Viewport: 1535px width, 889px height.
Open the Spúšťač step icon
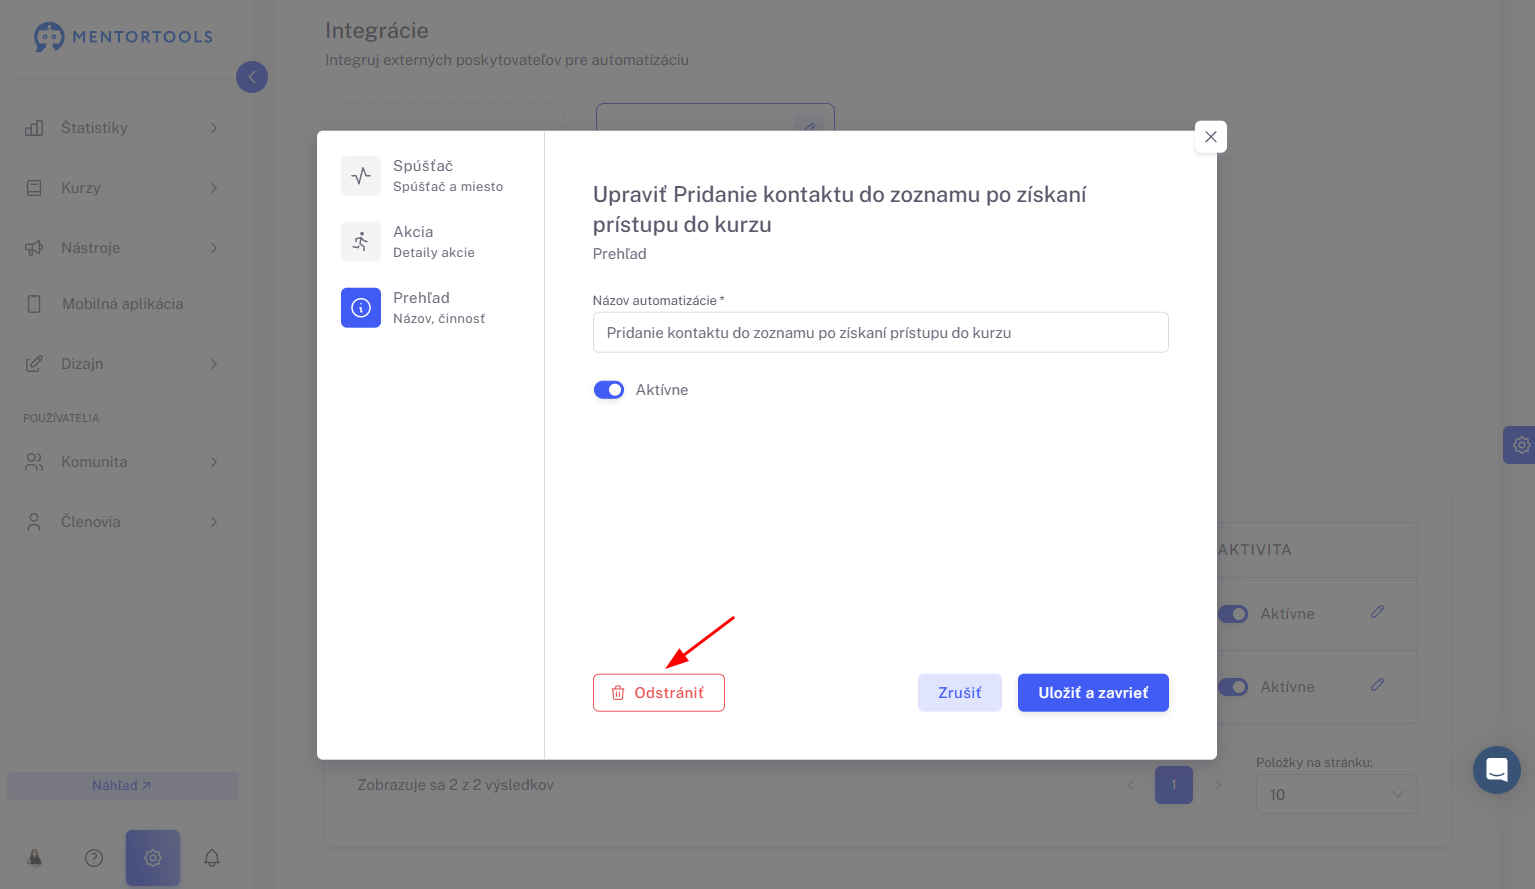[361, 176]
